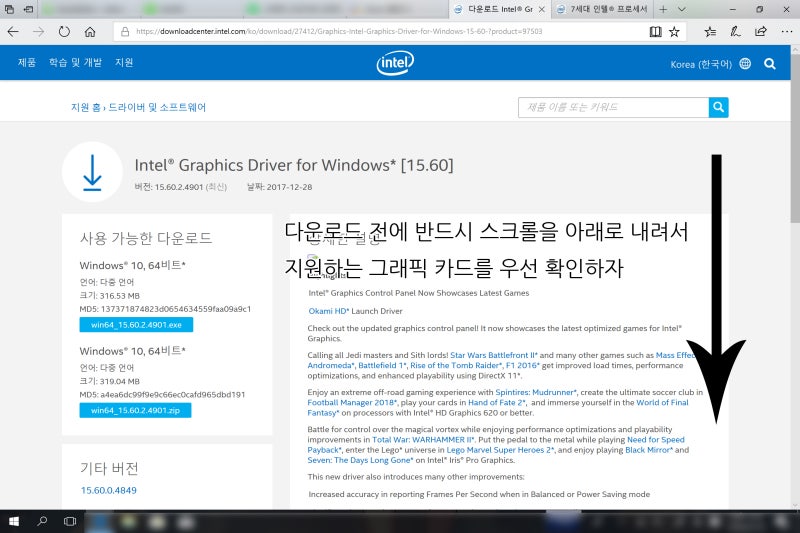Click the blue search submit button

coord(718,107)
